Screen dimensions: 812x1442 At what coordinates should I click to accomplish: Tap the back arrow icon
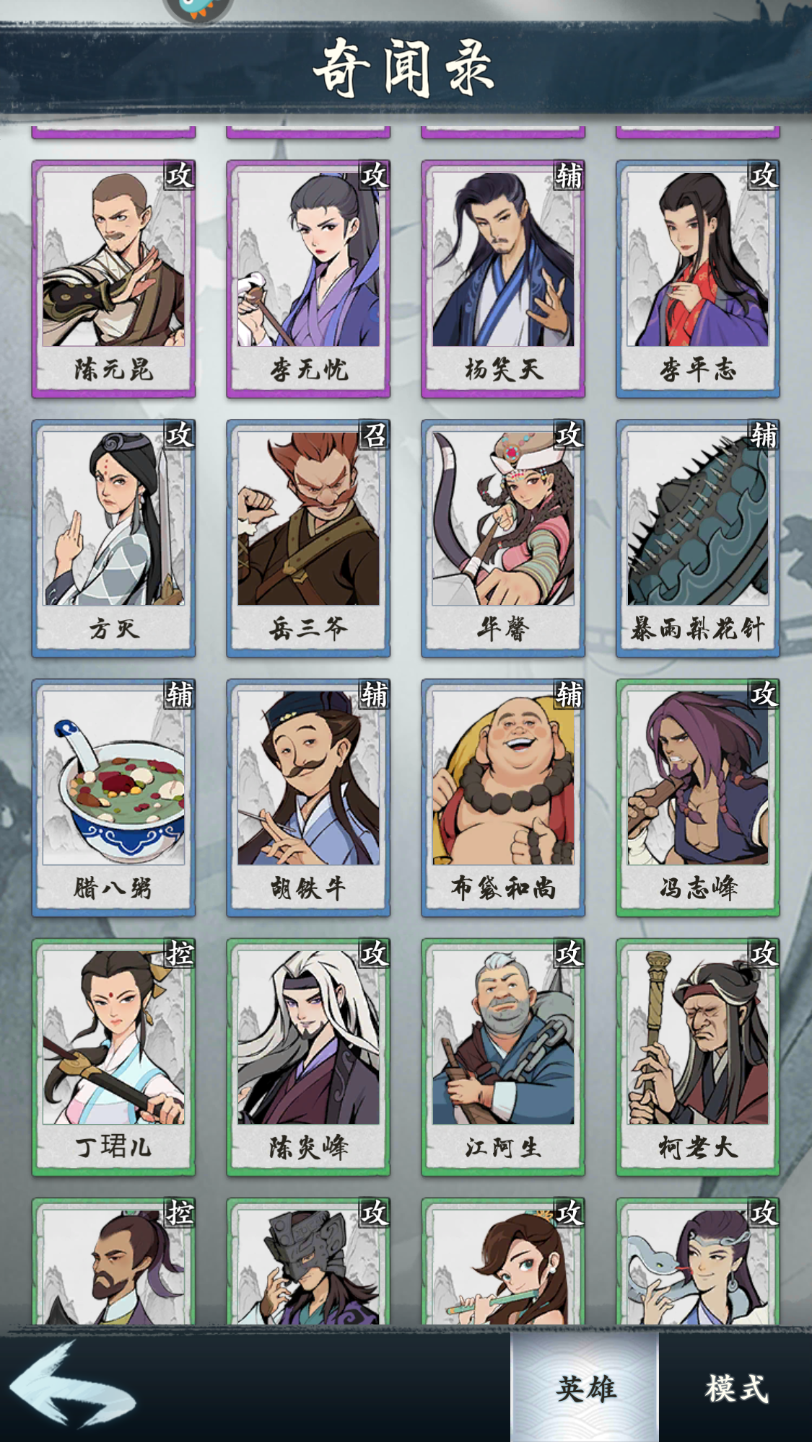click(x=72, y=1385)
